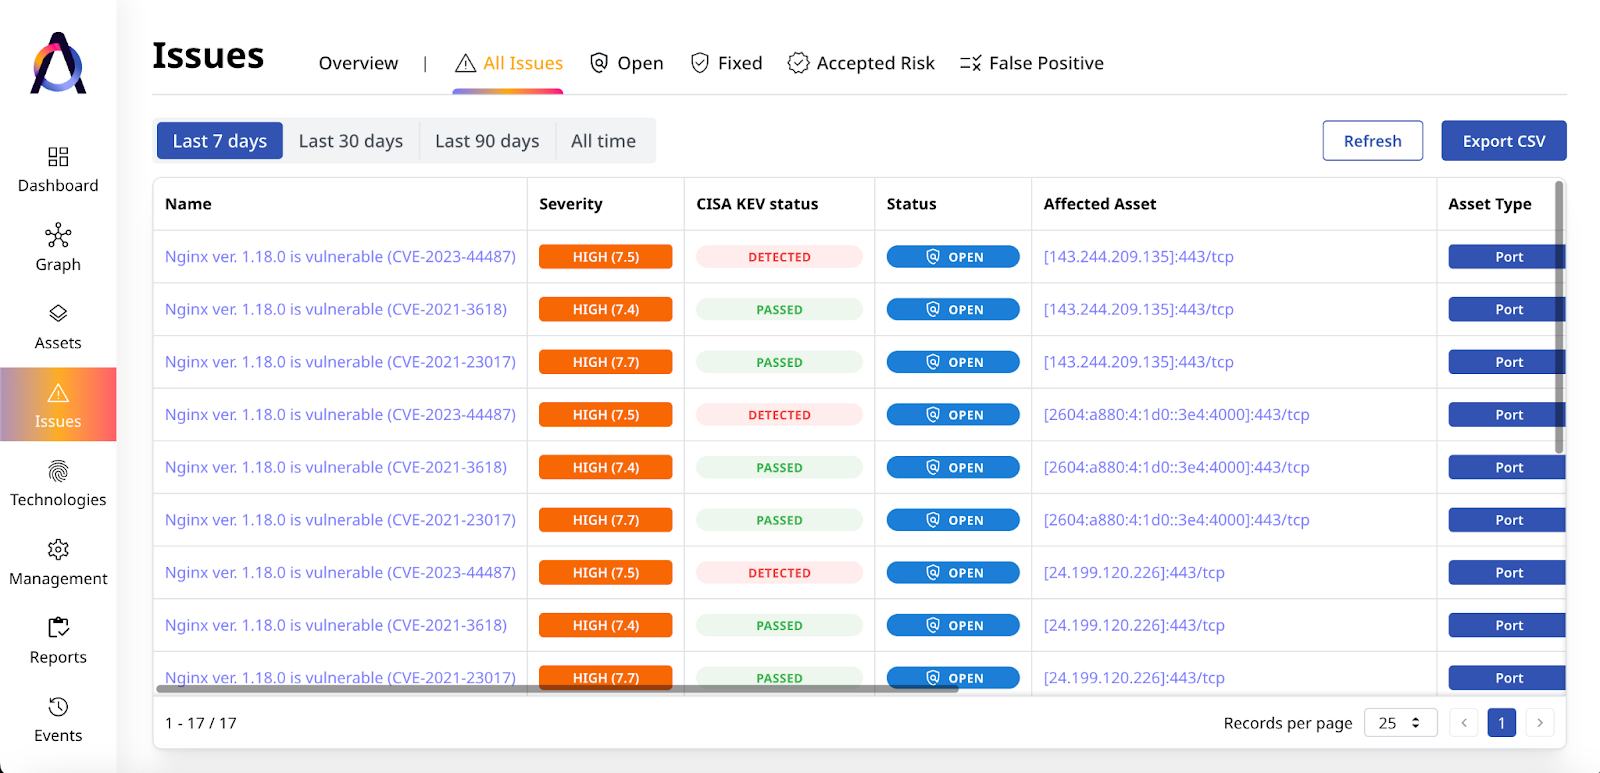Sort by CISA KEV status header
This screenshot has width=1600, height=773.
pos(757,204)
